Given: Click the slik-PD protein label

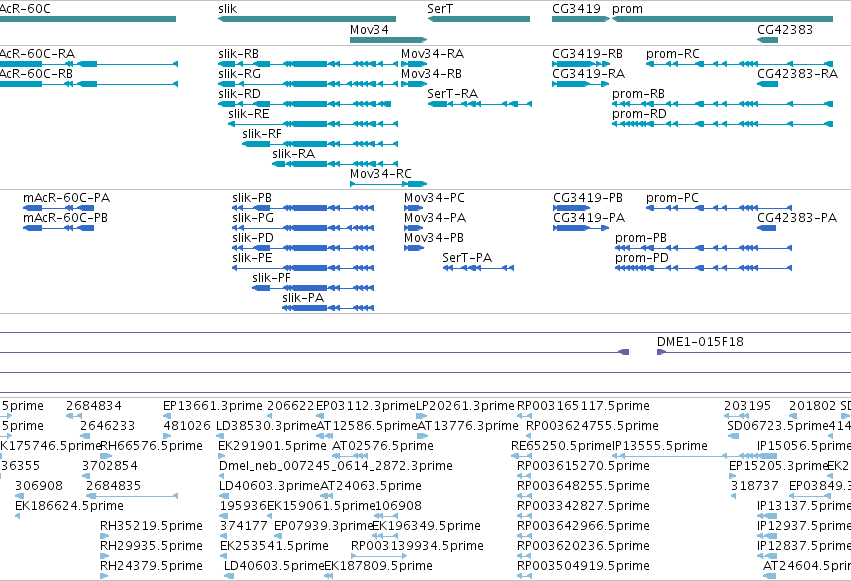Looking at the screenshot, I should 253,238.
